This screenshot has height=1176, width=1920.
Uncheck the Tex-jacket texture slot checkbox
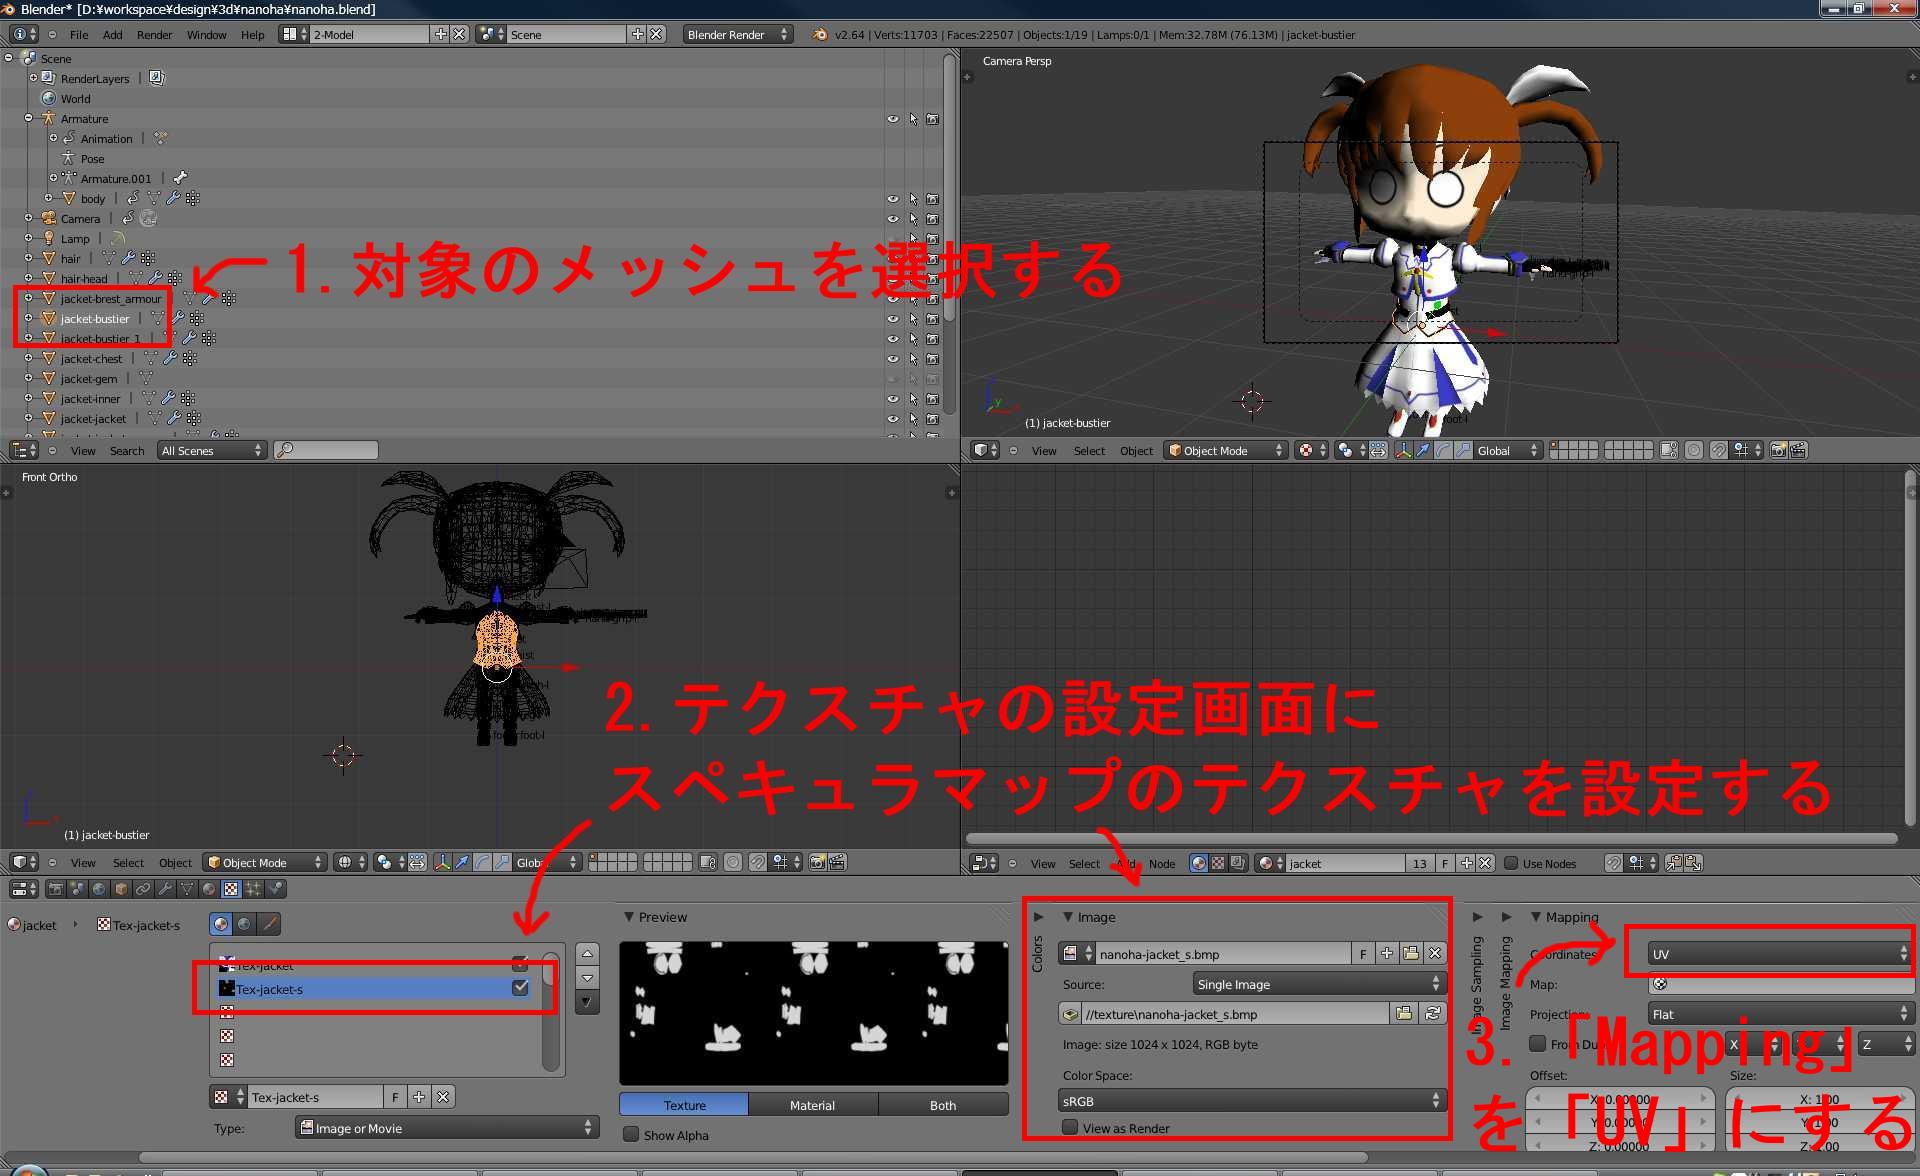pos(520,964)
